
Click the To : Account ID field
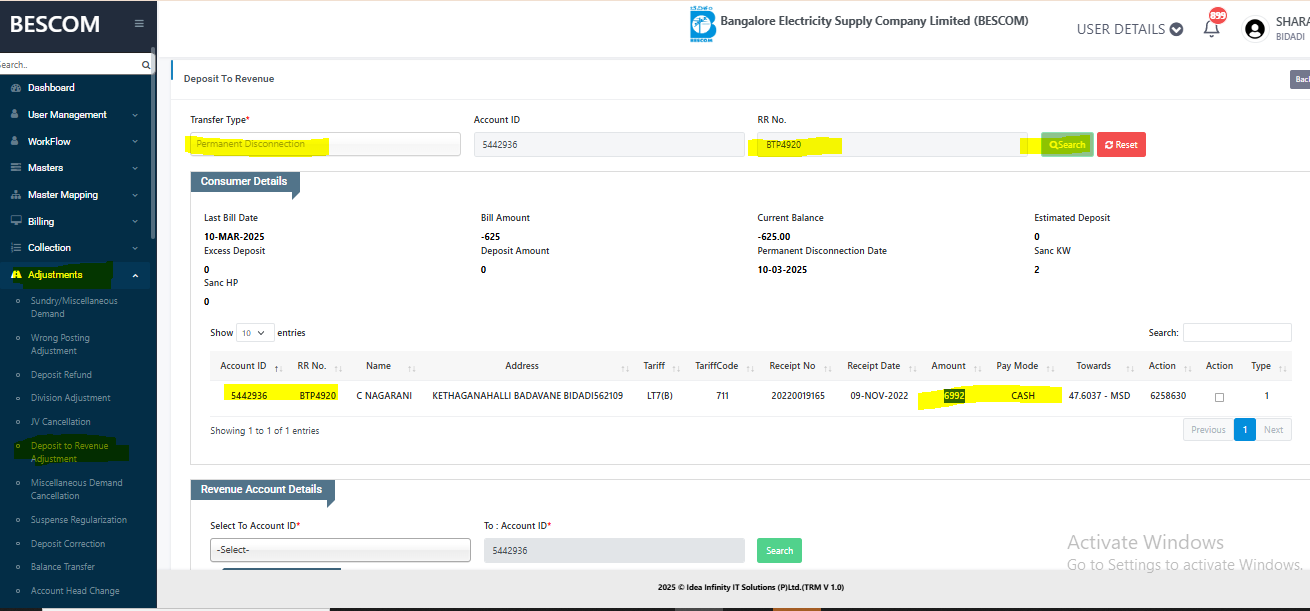click(614, 551)
